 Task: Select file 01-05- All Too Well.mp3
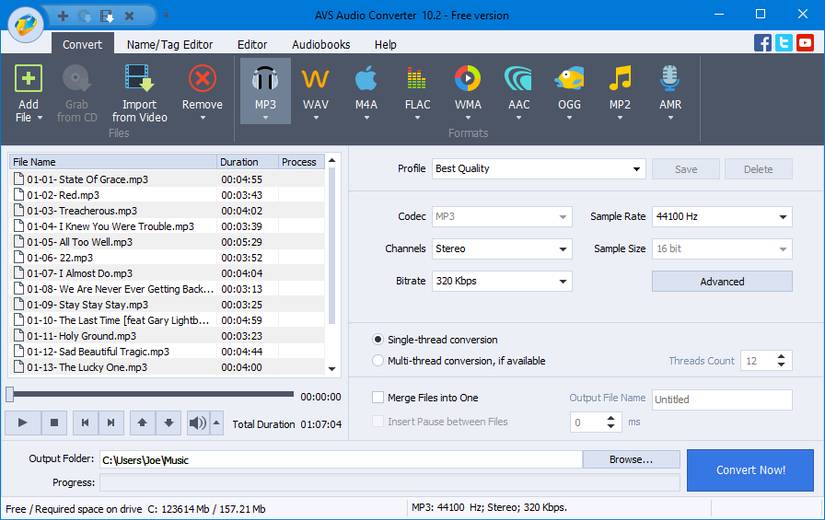(166, 242)
